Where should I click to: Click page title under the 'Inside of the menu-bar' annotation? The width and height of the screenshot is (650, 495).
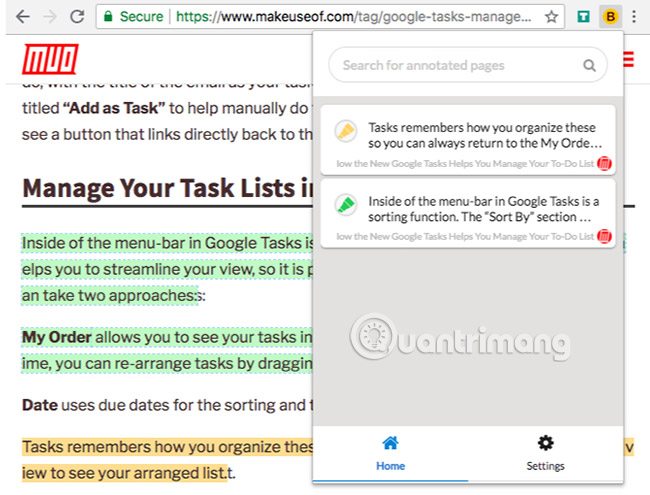(x=465, y=237)
